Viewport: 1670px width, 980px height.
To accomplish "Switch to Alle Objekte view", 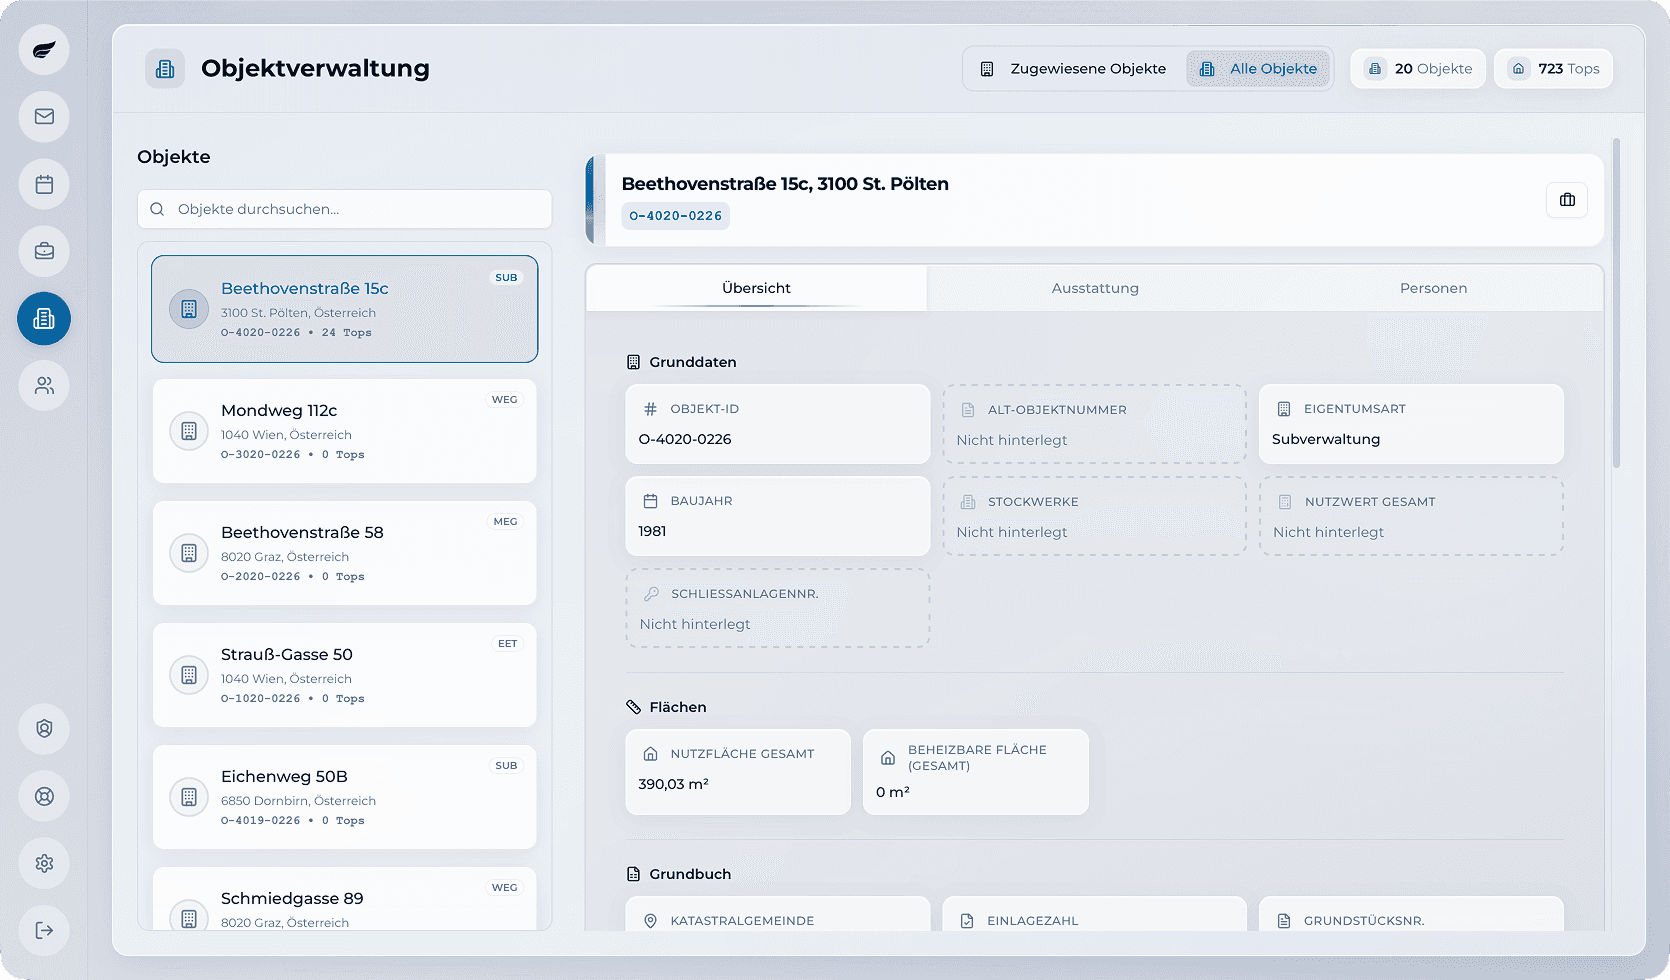I will pos(1258,69).
